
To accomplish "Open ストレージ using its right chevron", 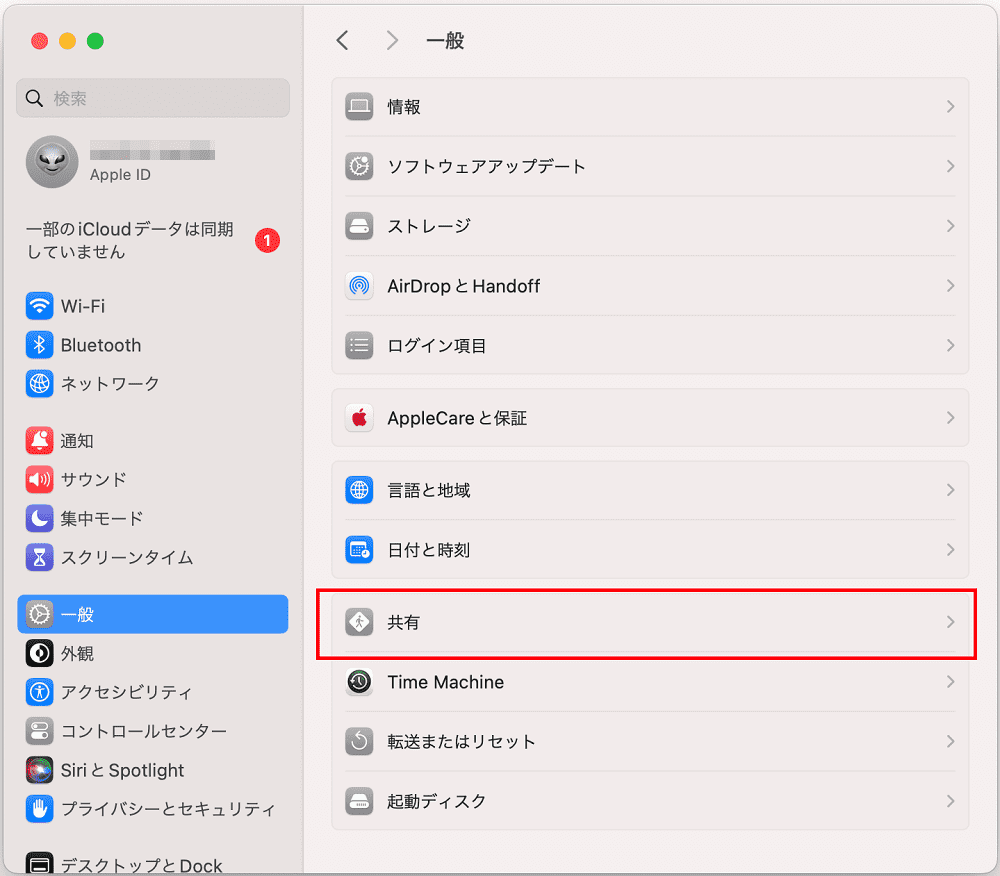I will [950, 226].
